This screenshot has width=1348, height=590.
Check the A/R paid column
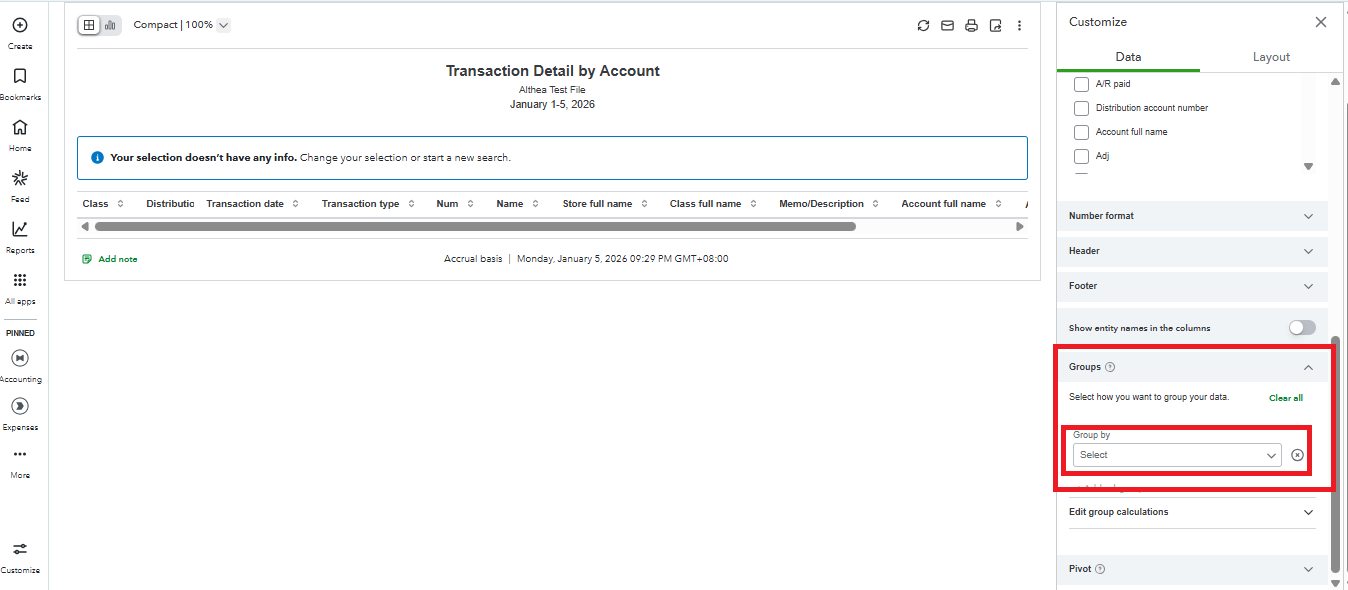(x=1081, y=84)
